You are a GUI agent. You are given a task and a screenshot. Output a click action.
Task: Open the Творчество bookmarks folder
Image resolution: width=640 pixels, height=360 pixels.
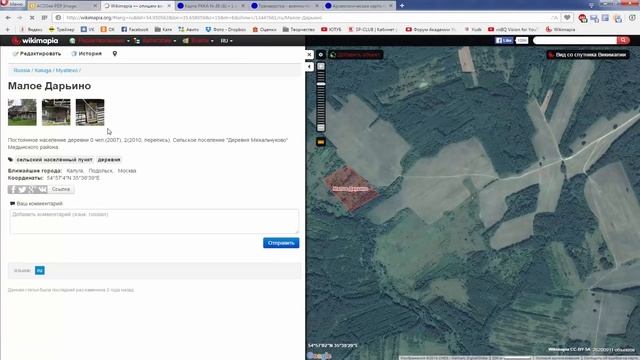click(298, 29)
